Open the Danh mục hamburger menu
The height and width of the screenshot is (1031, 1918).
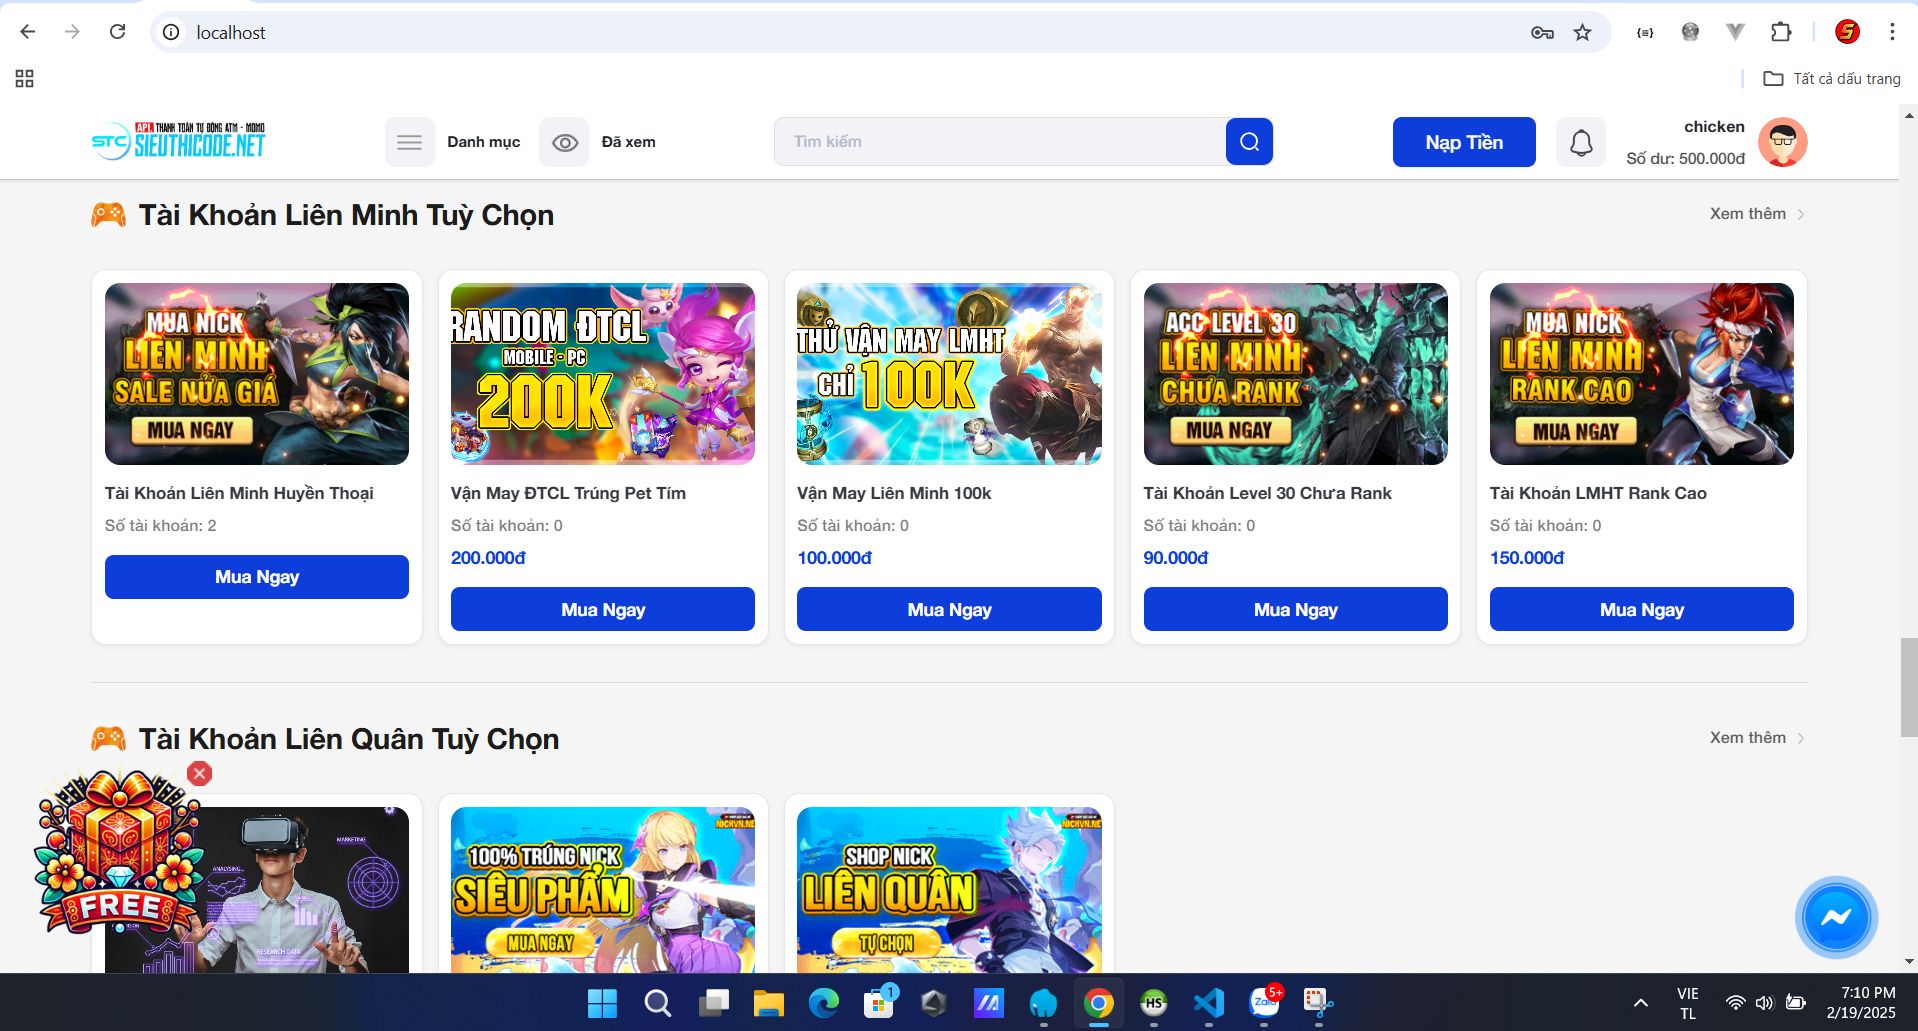tap(410, 142)
